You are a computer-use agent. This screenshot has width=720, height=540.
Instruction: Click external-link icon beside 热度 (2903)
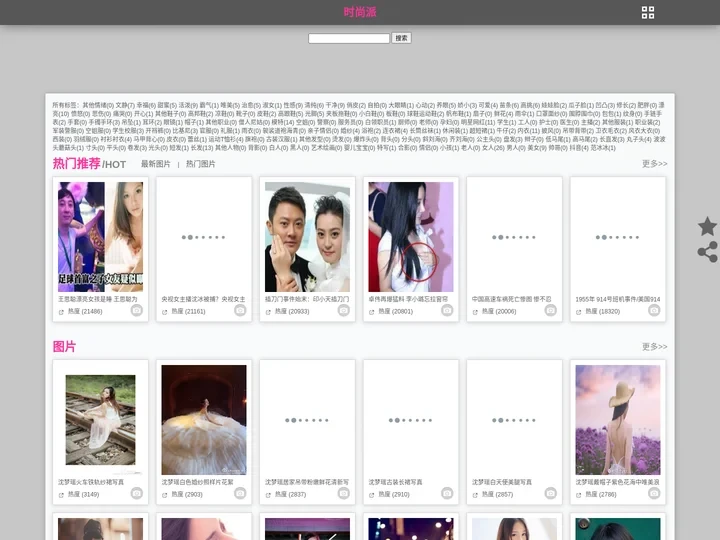pyautogui.click(x=164, y=495)
